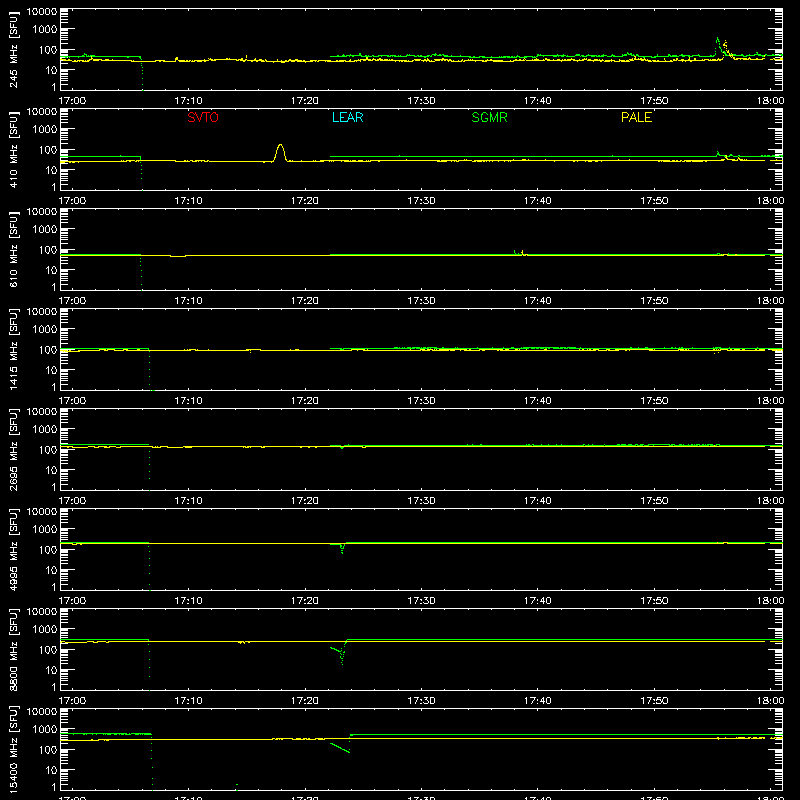The height and width of the screenshot is (800, 800).
Task: Click the 18:00 tick label under the 4995 MHz panel
Action: [770, 601]
